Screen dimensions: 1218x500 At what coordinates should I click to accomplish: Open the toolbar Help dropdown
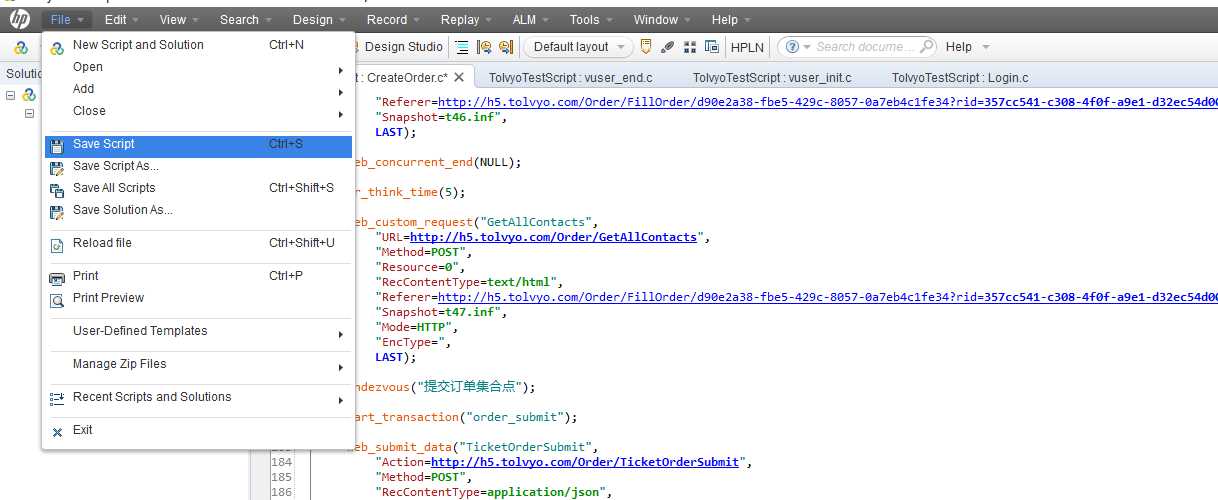tap(967, 47)
